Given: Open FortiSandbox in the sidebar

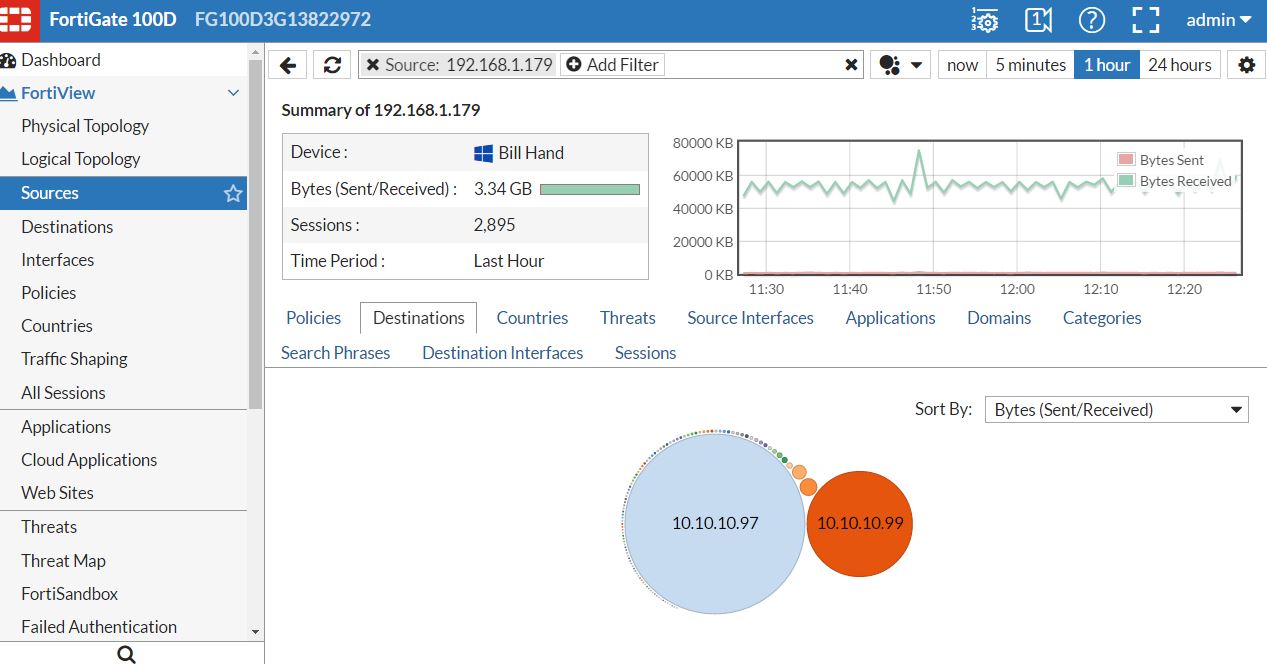Looking at the screenshot, I should [x=70, y=594].
